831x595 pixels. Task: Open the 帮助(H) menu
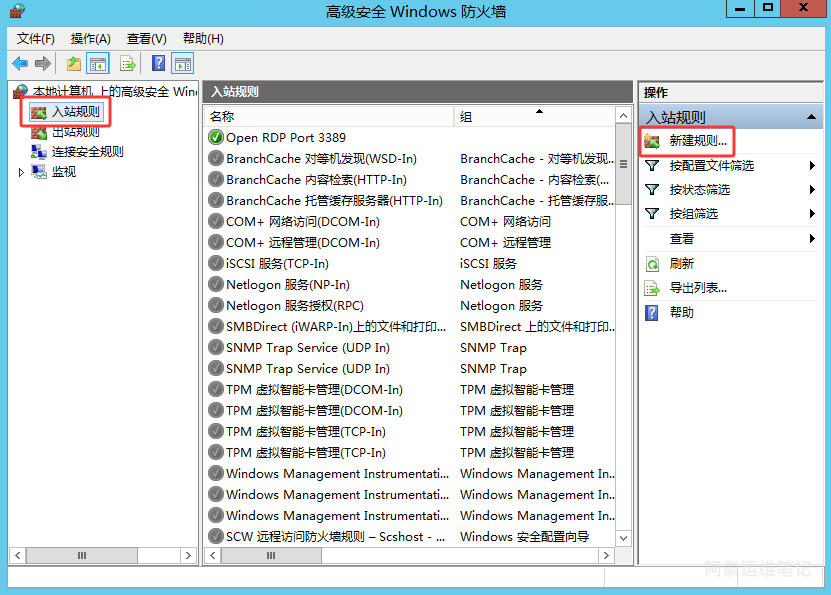(203, 39)
